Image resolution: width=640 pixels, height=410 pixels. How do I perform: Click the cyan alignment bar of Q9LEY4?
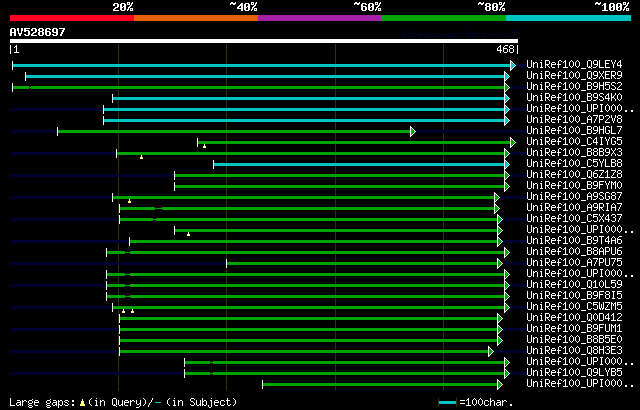tap(261, 65)
